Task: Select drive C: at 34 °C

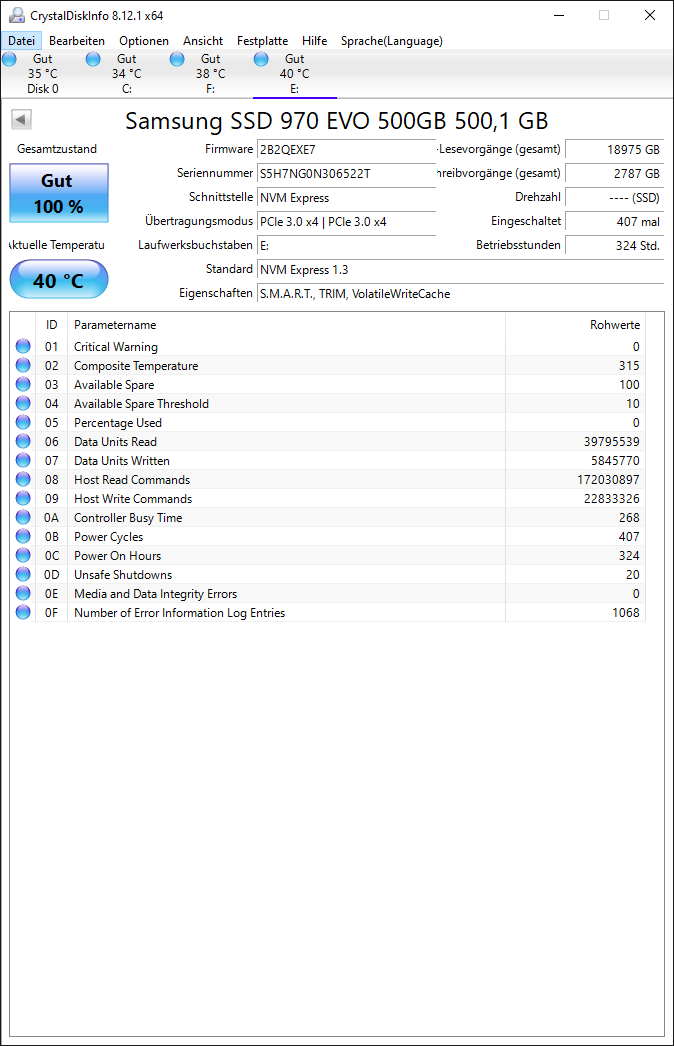Action: (127, 73)
